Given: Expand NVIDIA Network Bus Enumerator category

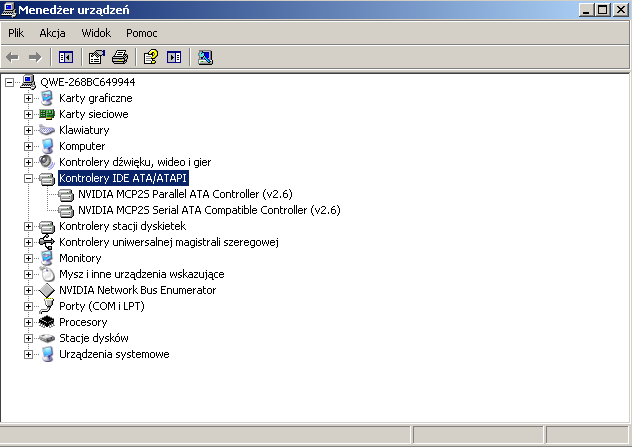Looking at the screenshot, I should tap(28, 290).
